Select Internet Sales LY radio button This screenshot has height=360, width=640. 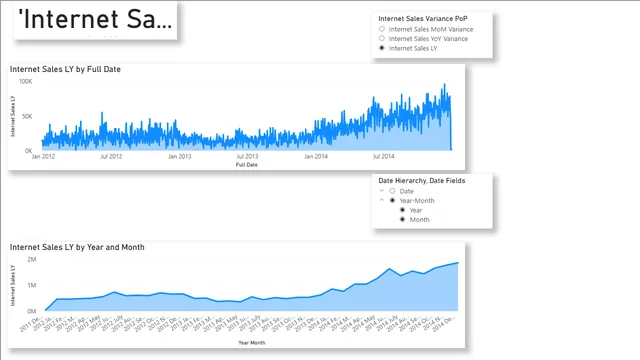click(x=382, y=48)
